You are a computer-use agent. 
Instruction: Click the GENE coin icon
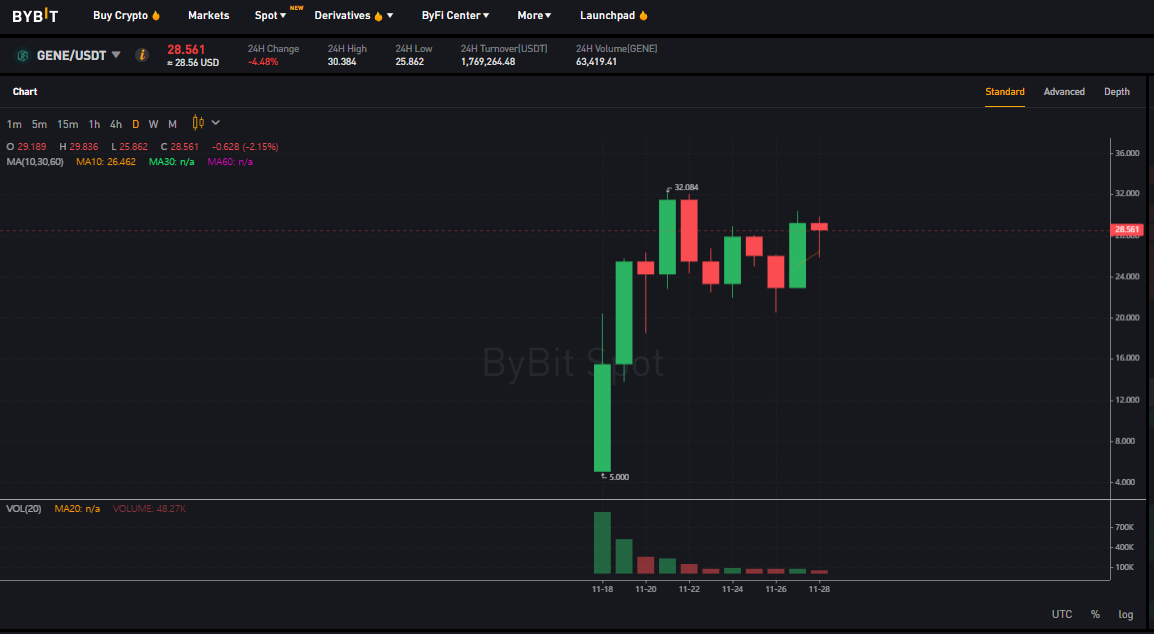(23, 55)
